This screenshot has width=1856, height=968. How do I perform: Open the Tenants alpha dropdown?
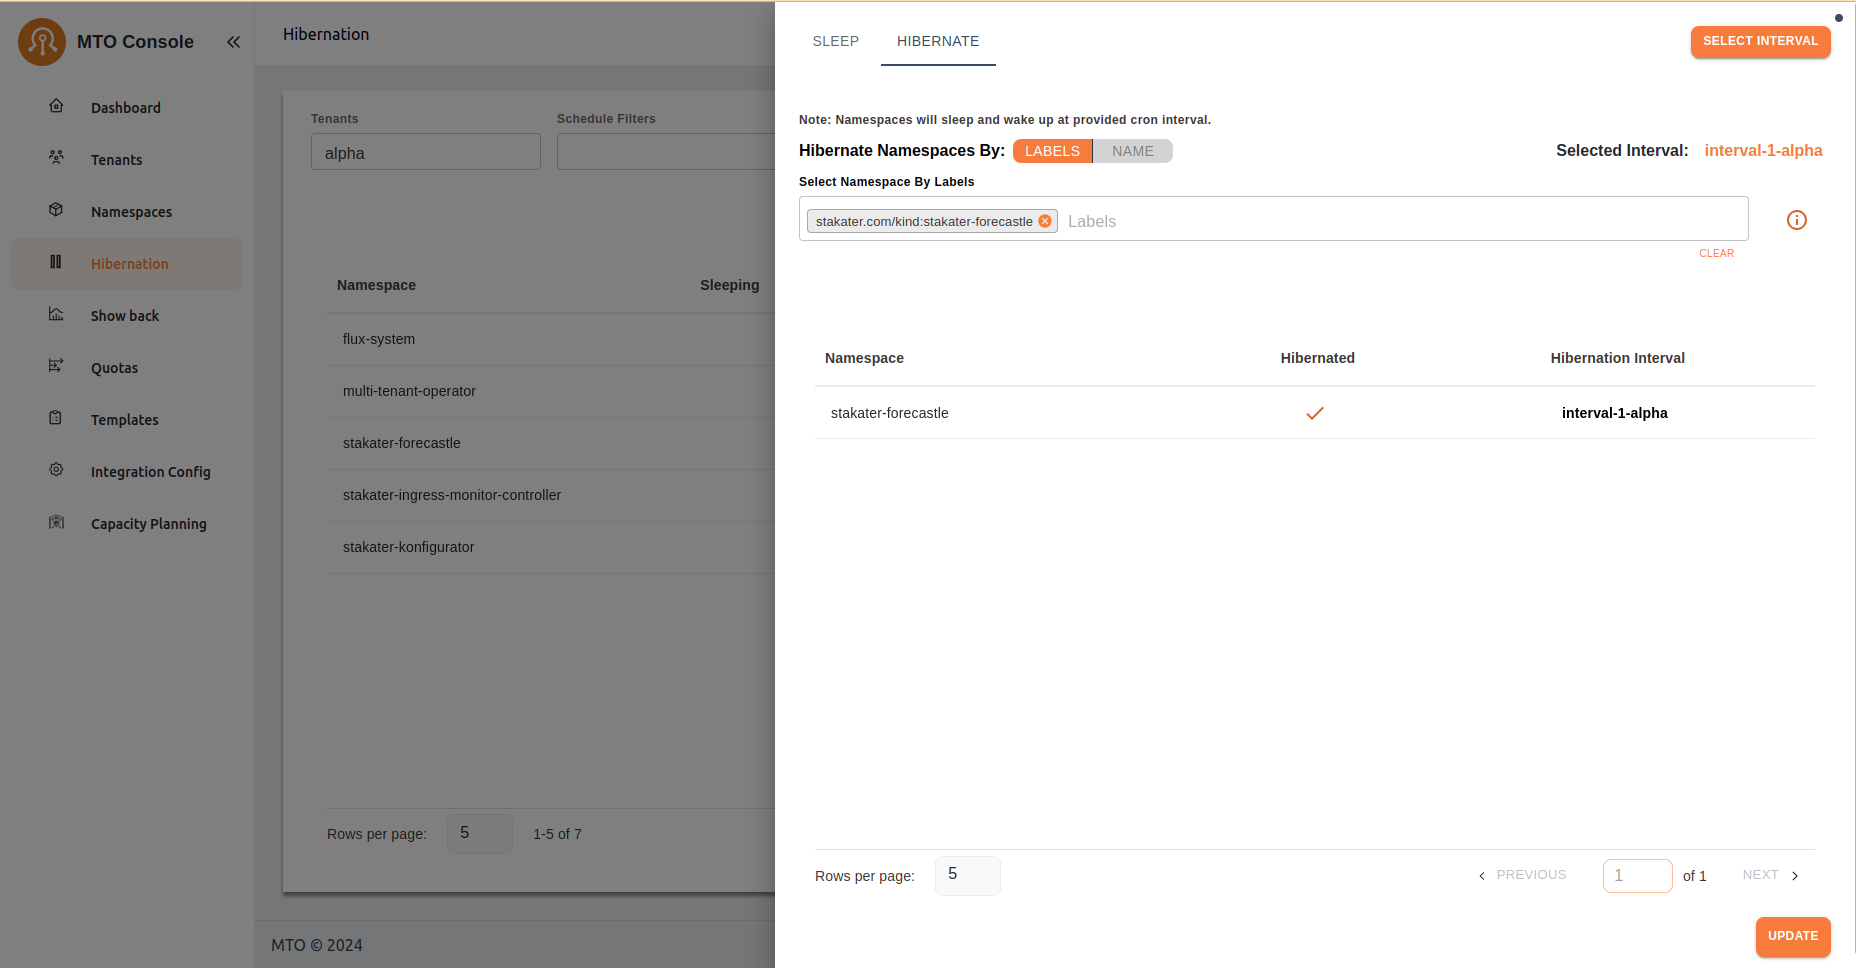coord(425,153)
